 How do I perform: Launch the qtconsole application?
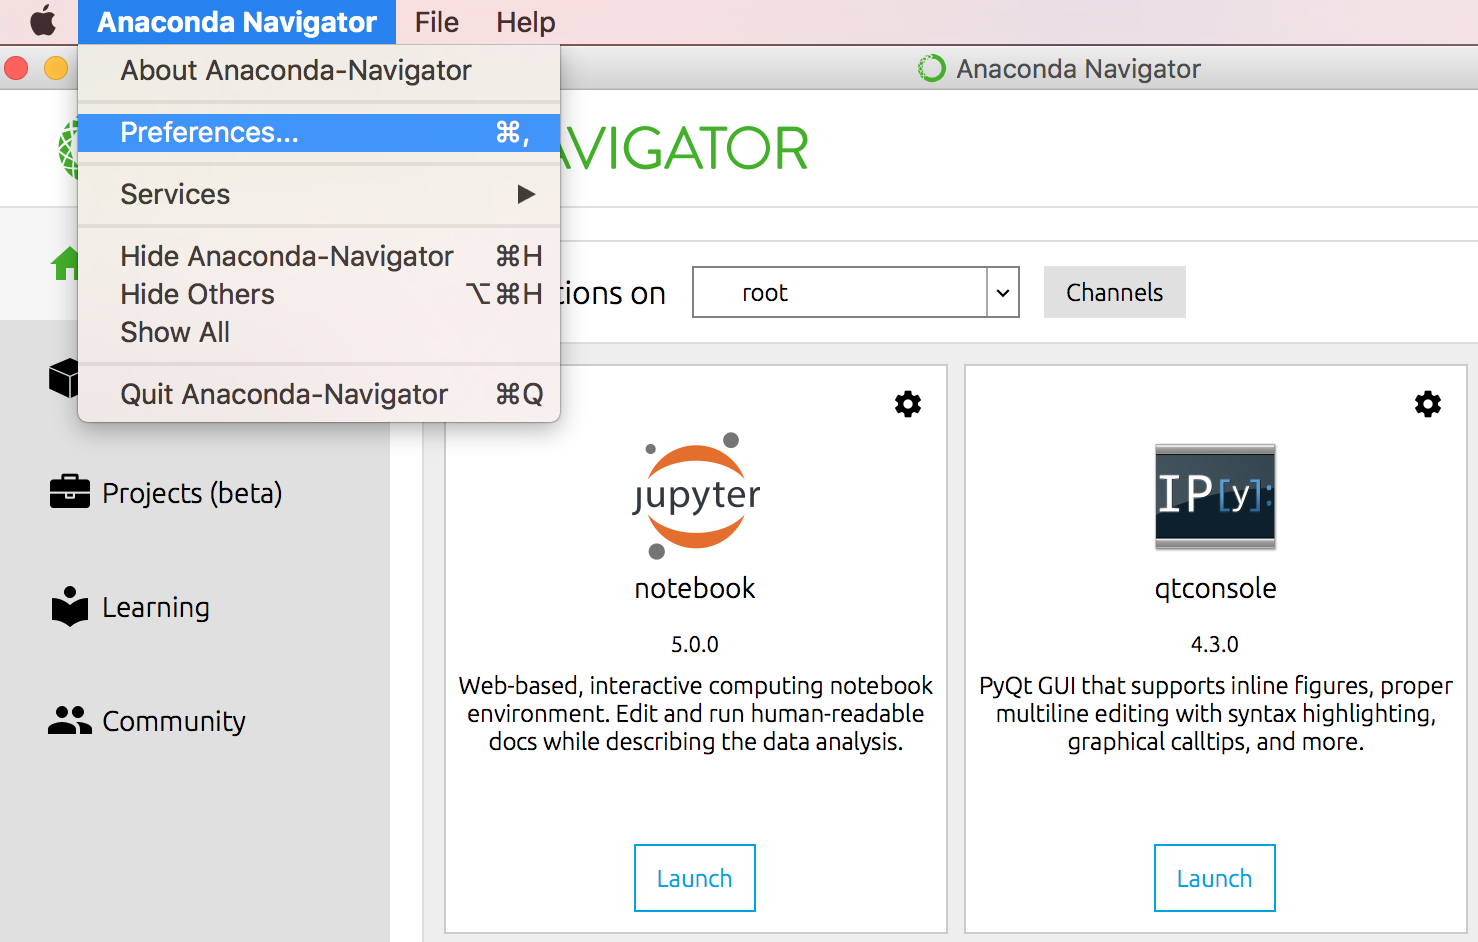pyautogui.click(x=1214, y=878)
